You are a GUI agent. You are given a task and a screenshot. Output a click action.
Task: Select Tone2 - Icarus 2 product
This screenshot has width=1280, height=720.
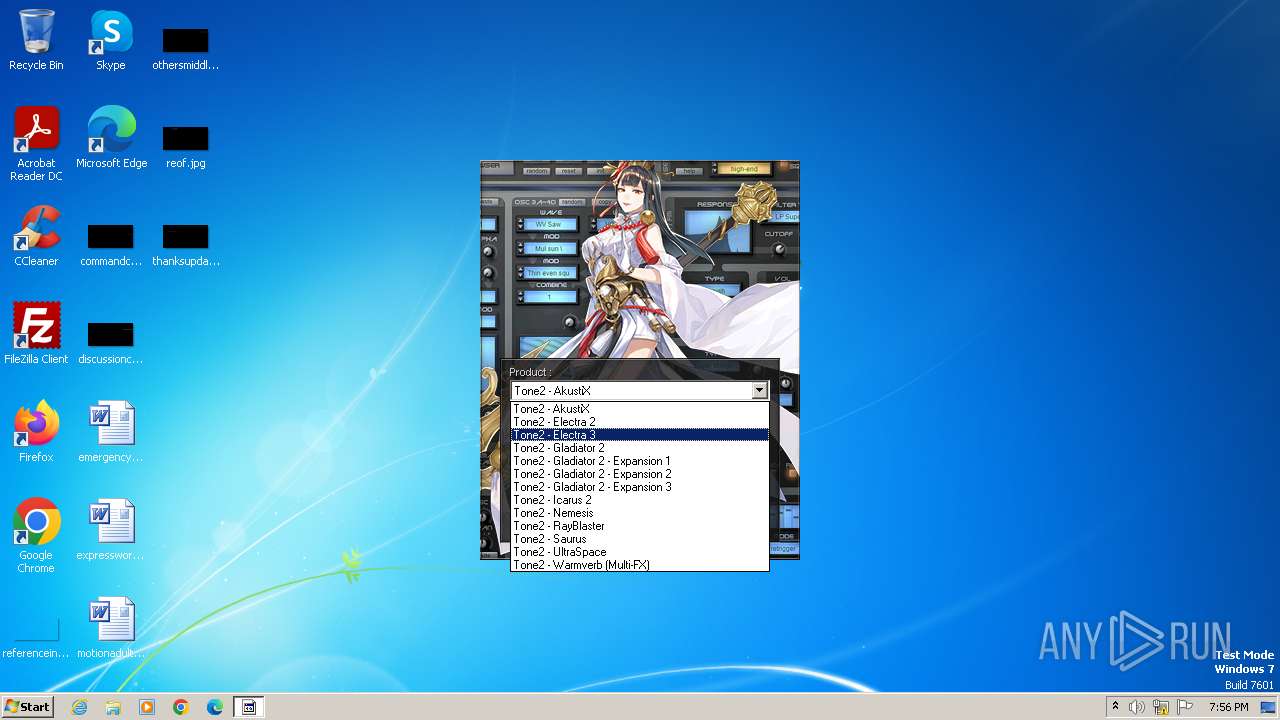[639, 500]
